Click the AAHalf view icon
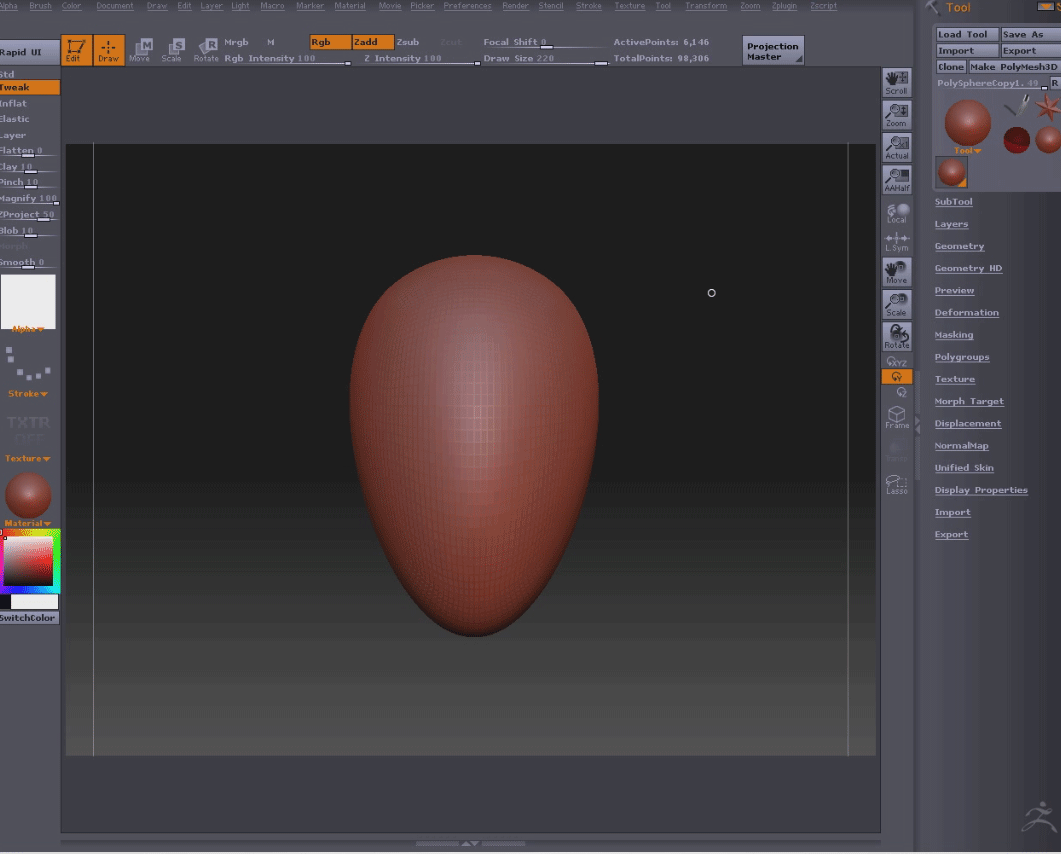This screenshot has height=854, width=1061. 897,180
